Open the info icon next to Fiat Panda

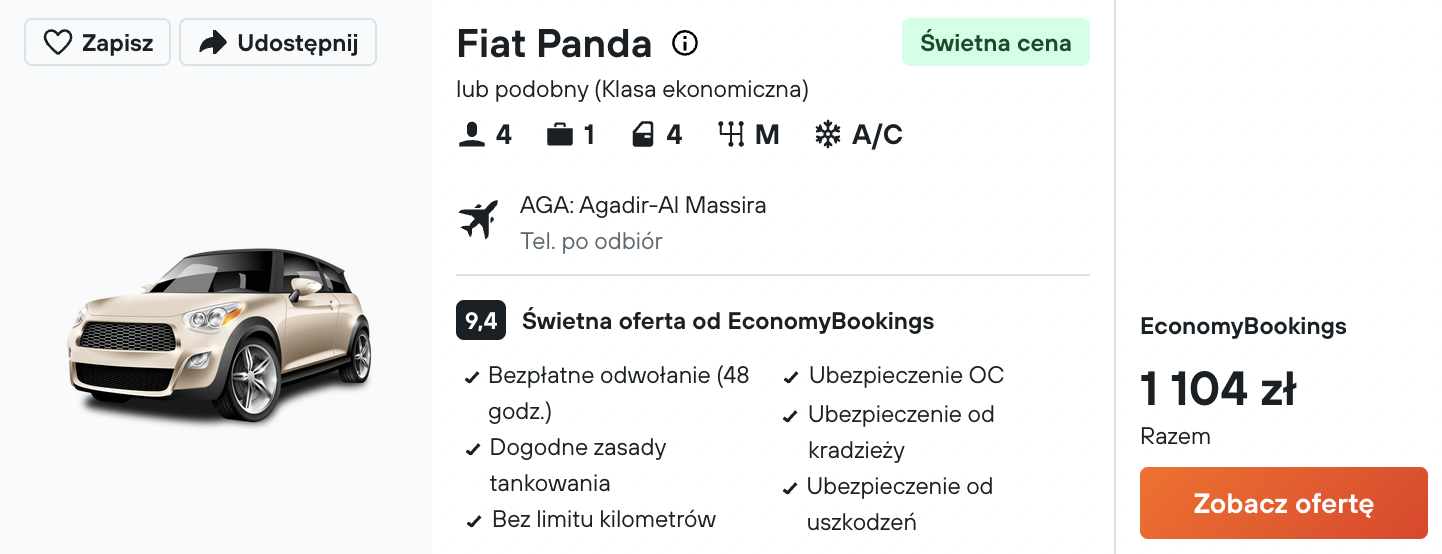coord(685,43)
